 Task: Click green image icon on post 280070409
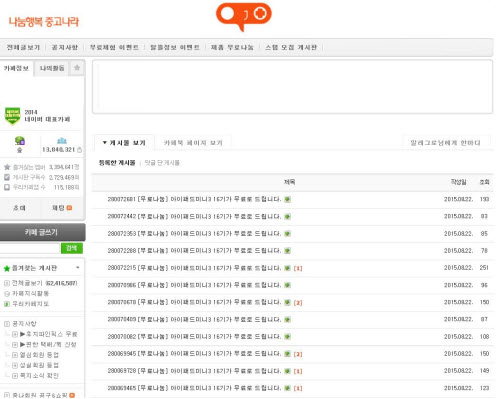coord(287,320)
